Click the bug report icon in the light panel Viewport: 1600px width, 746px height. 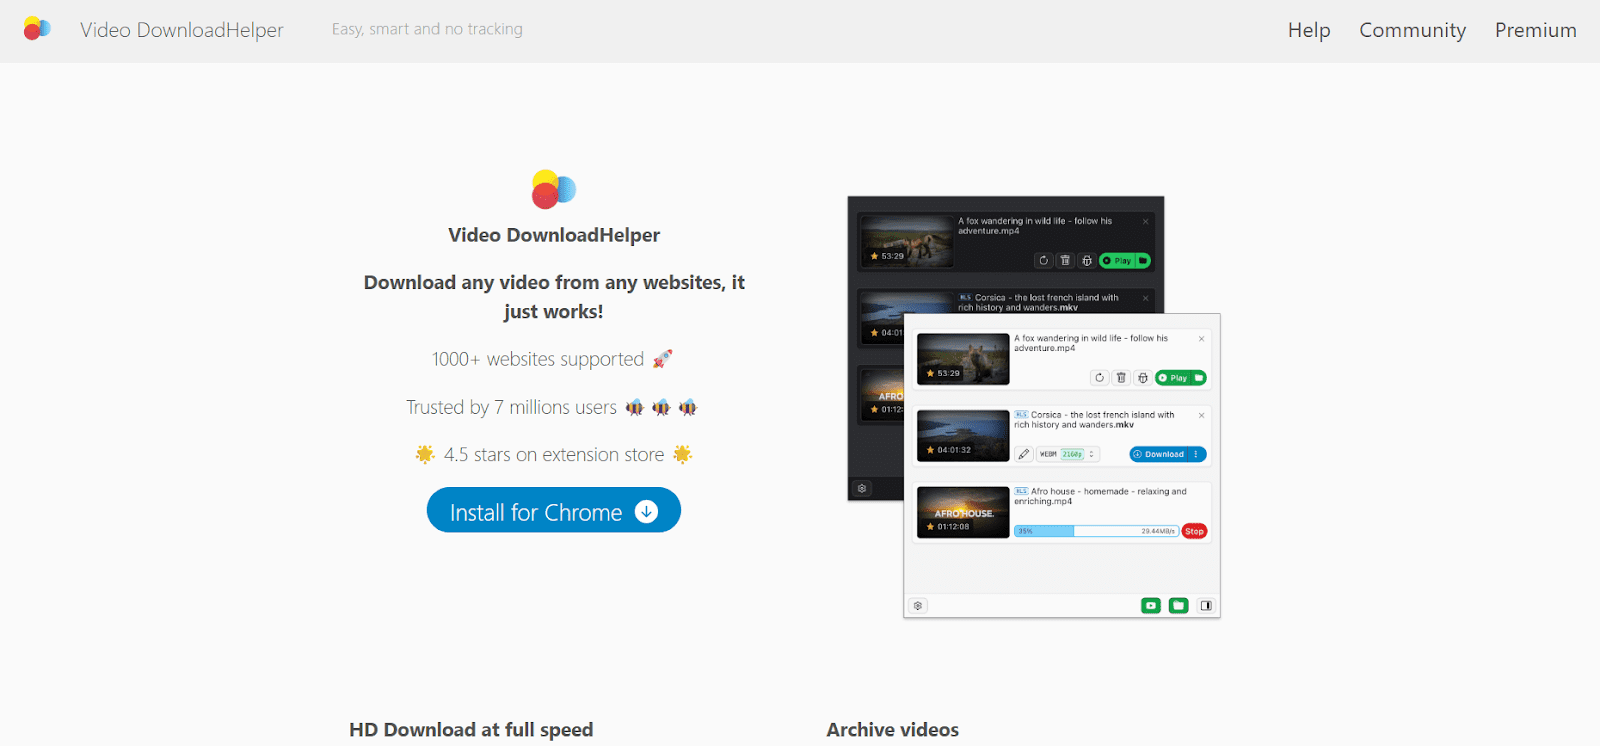tap(1143, 378)
